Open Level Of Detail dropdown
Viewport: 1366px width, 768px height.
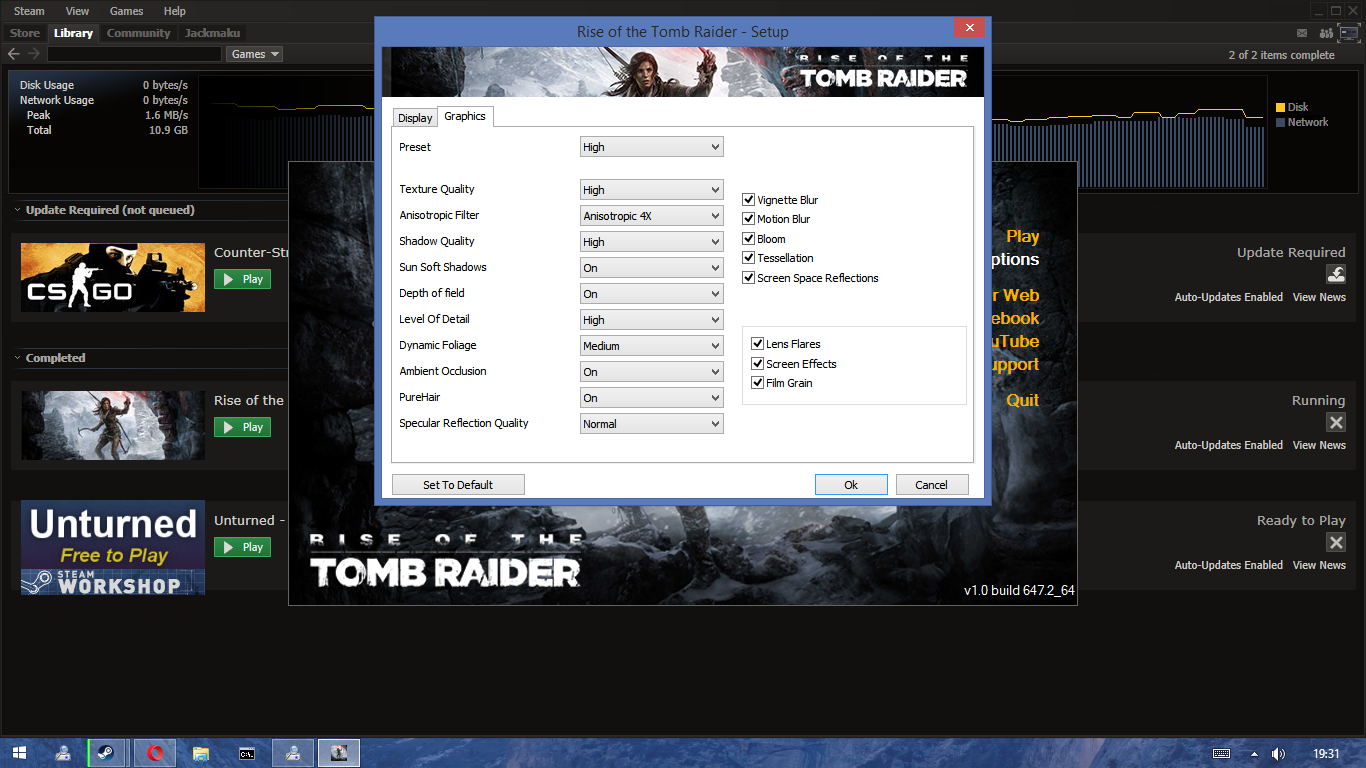pos(651,320)
